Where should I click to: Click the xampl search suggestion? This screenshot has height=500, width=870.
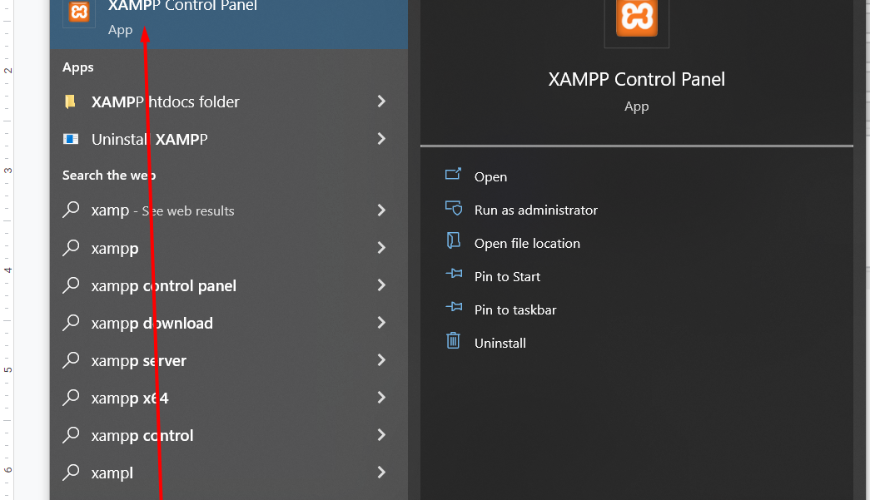tap(229, 473)
